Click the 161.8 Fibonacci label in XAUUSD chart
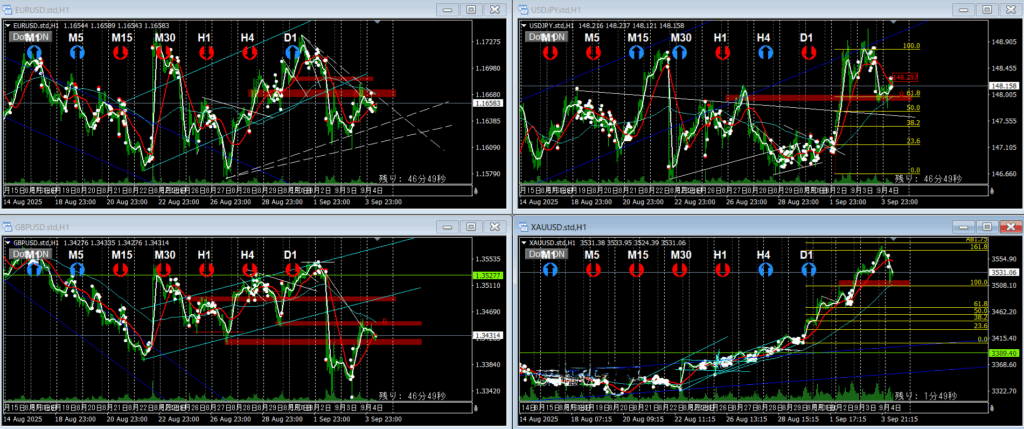The height and width of the screenshot is (429, 1024). click(x=979, y=247)
